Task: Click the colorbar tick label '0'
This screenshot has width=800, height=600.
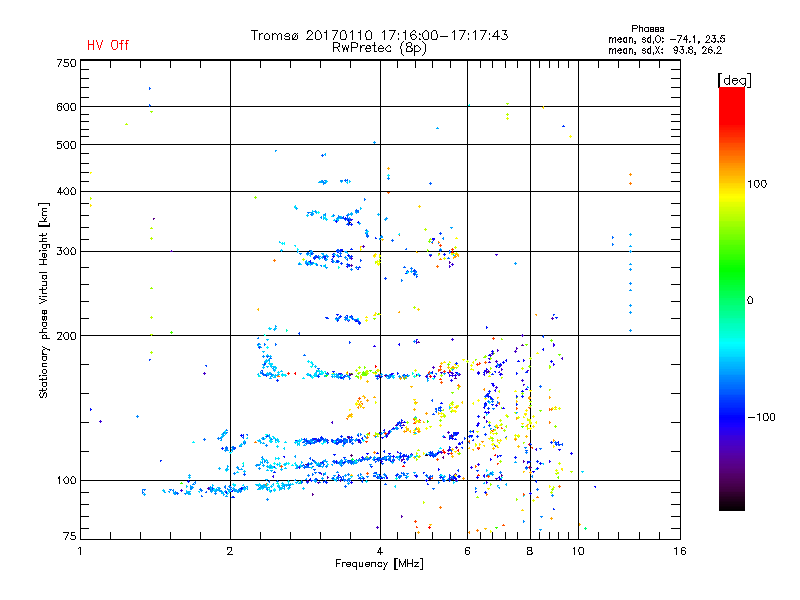Action: click(x=750, y=301)
